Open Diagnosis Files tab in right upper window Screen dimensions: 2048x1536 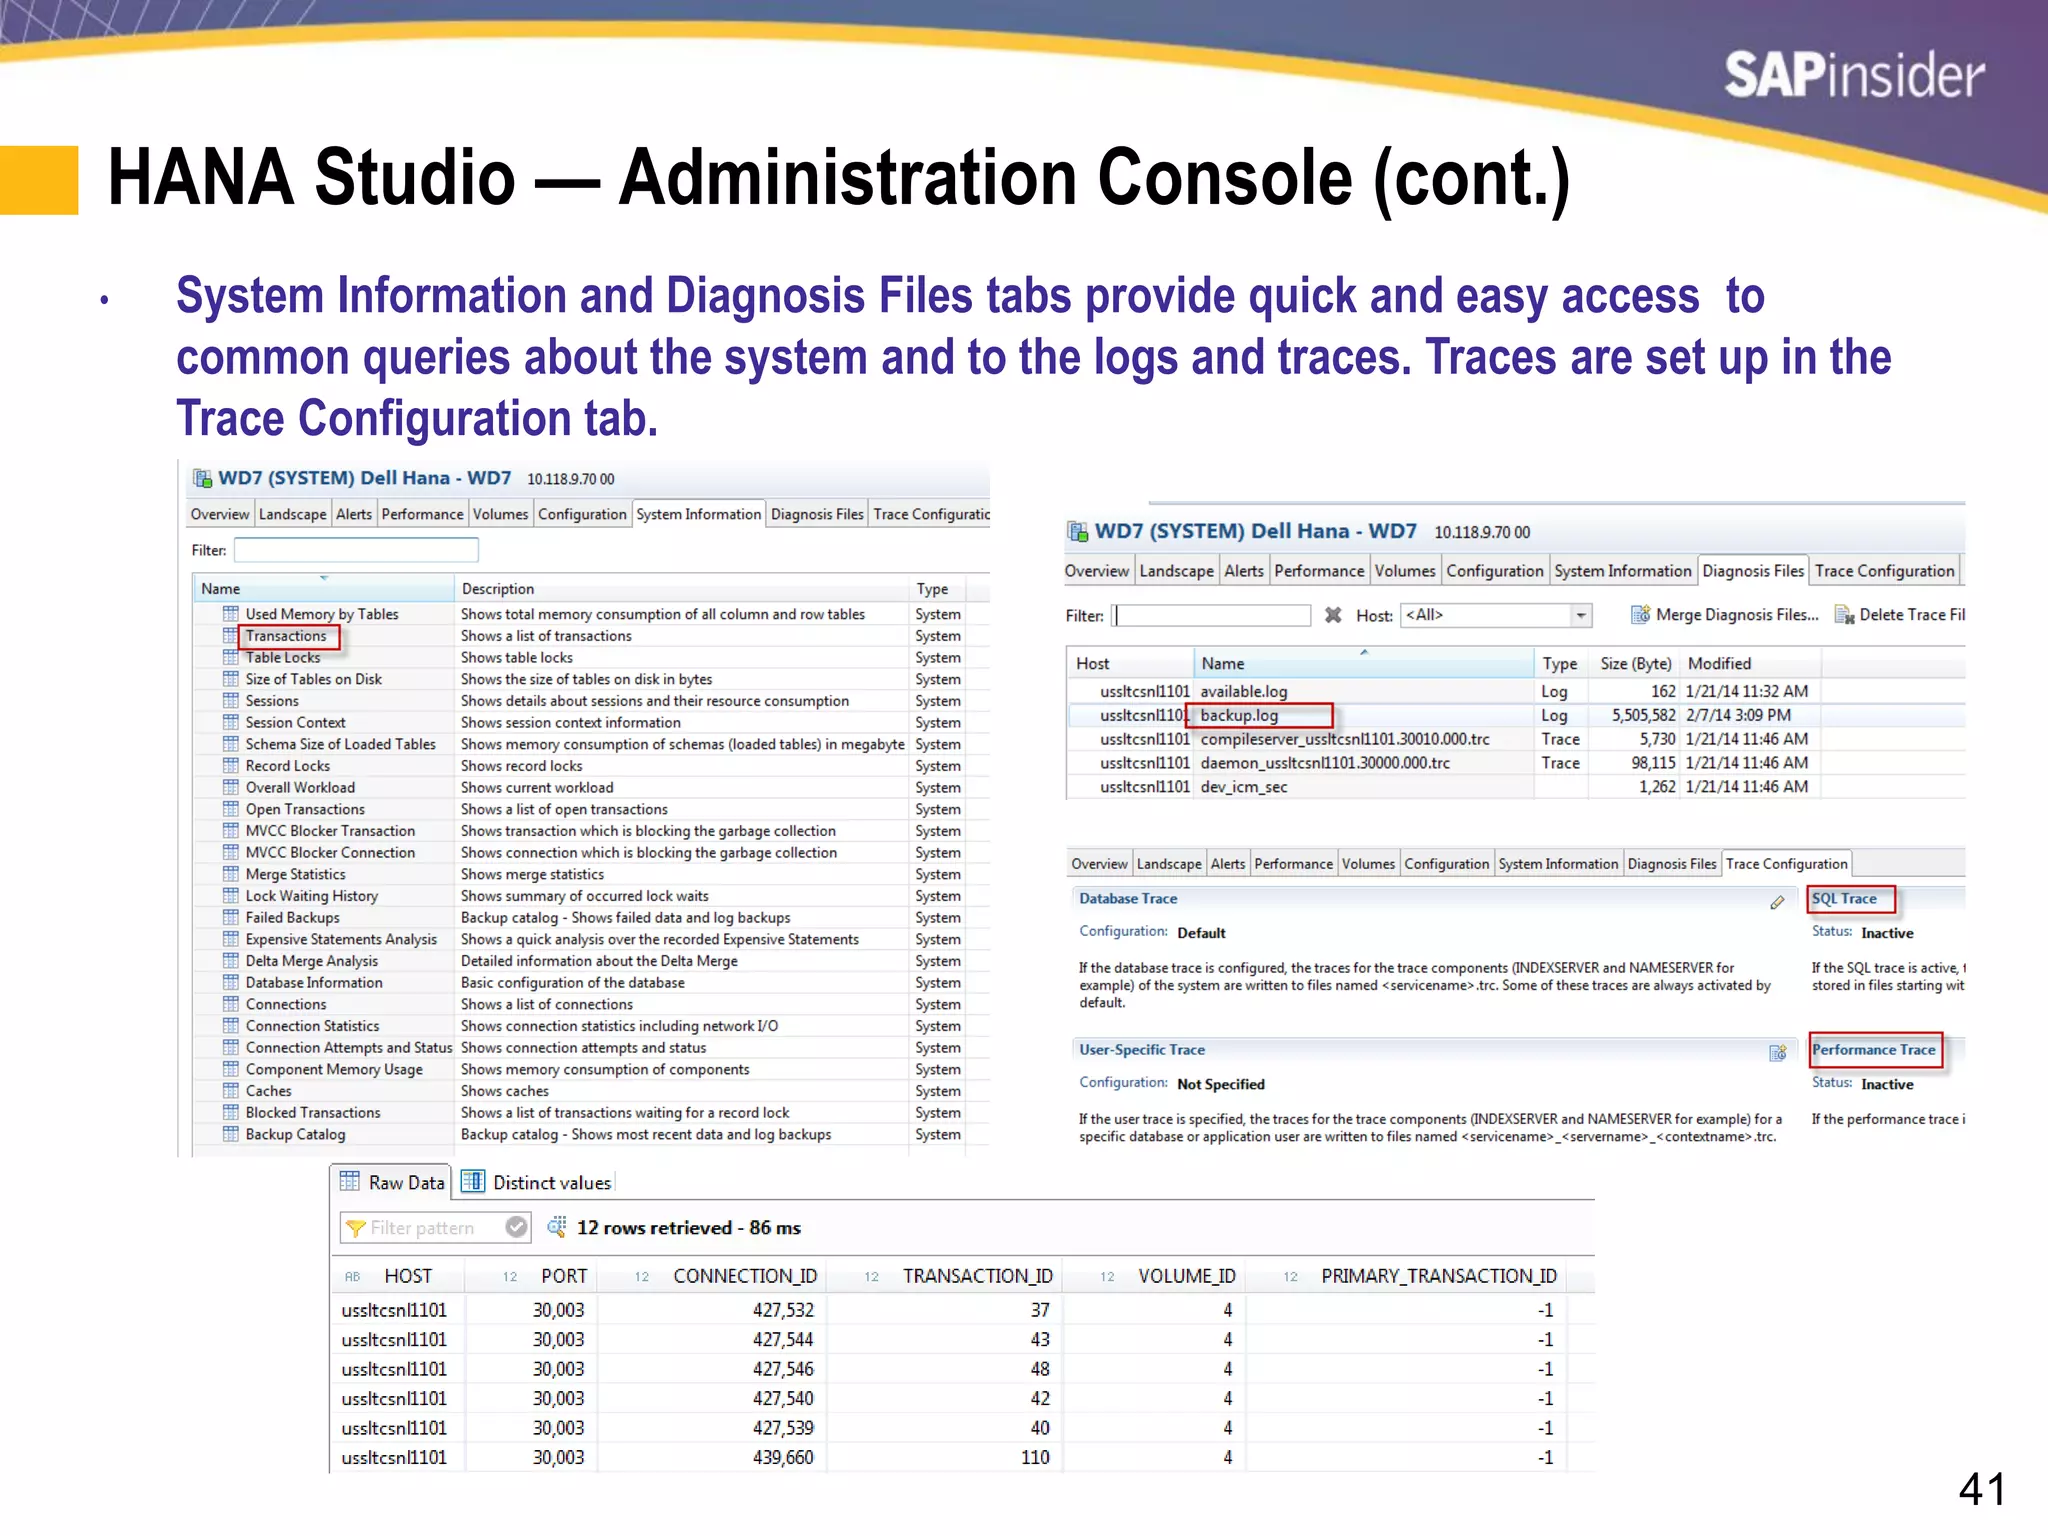tap(1753, 571)
